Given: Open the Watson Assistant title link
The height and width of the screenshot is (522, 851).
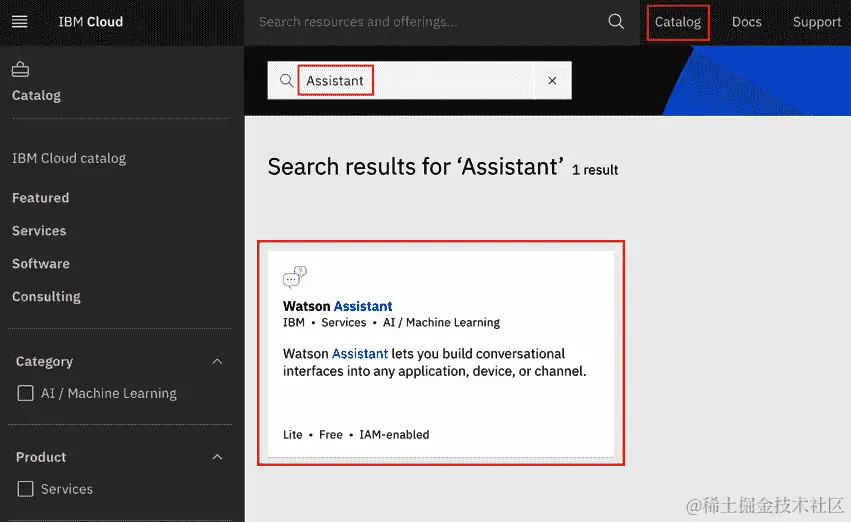Looking at the screenshot, I should 338,307.
